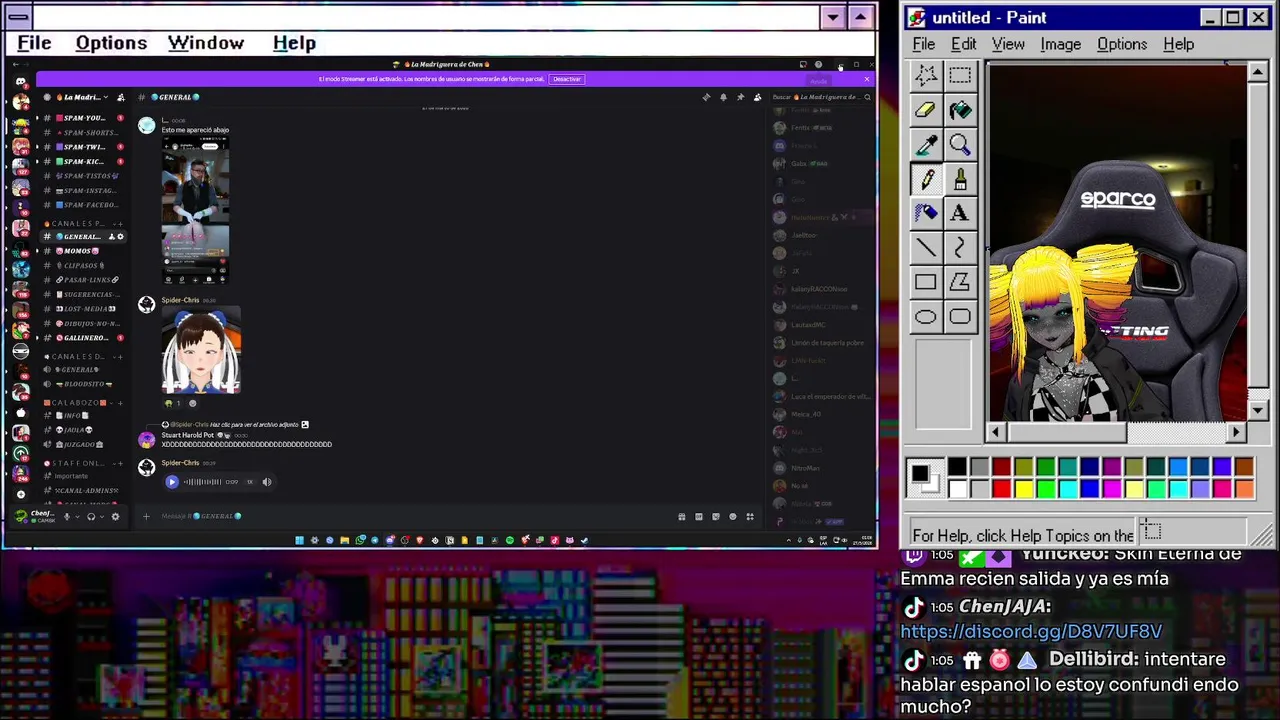Select the Free-Form Select tool in Paint
Screen dimensions: 1280x720
(926, 76)
